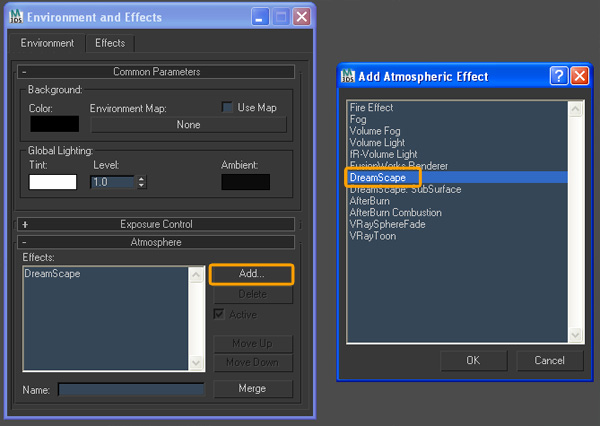Click Effects list scrollbar down arrow
This screenshot has height=426, width=600.
(196, 362)
